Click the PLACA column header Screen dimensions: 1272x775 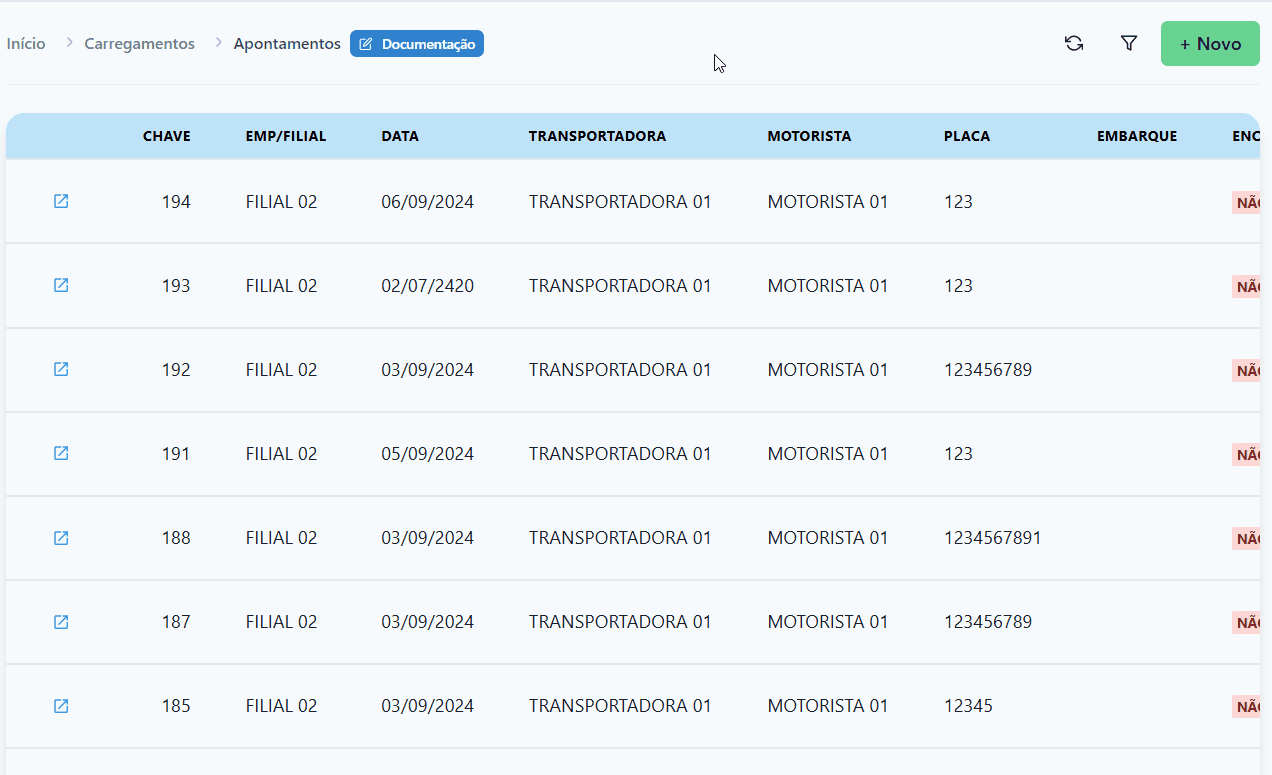pos(967,136)
